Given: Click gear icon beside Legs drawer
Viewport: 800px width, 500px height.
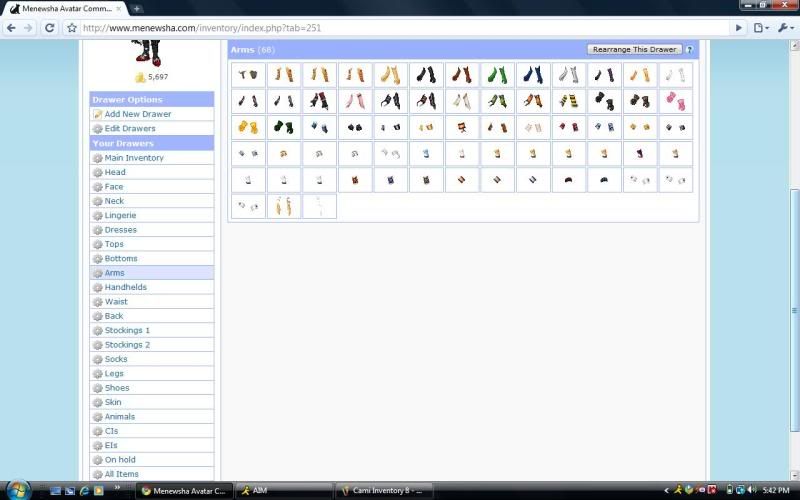Looking at the screenshot, I should click(x=97, y=373).
